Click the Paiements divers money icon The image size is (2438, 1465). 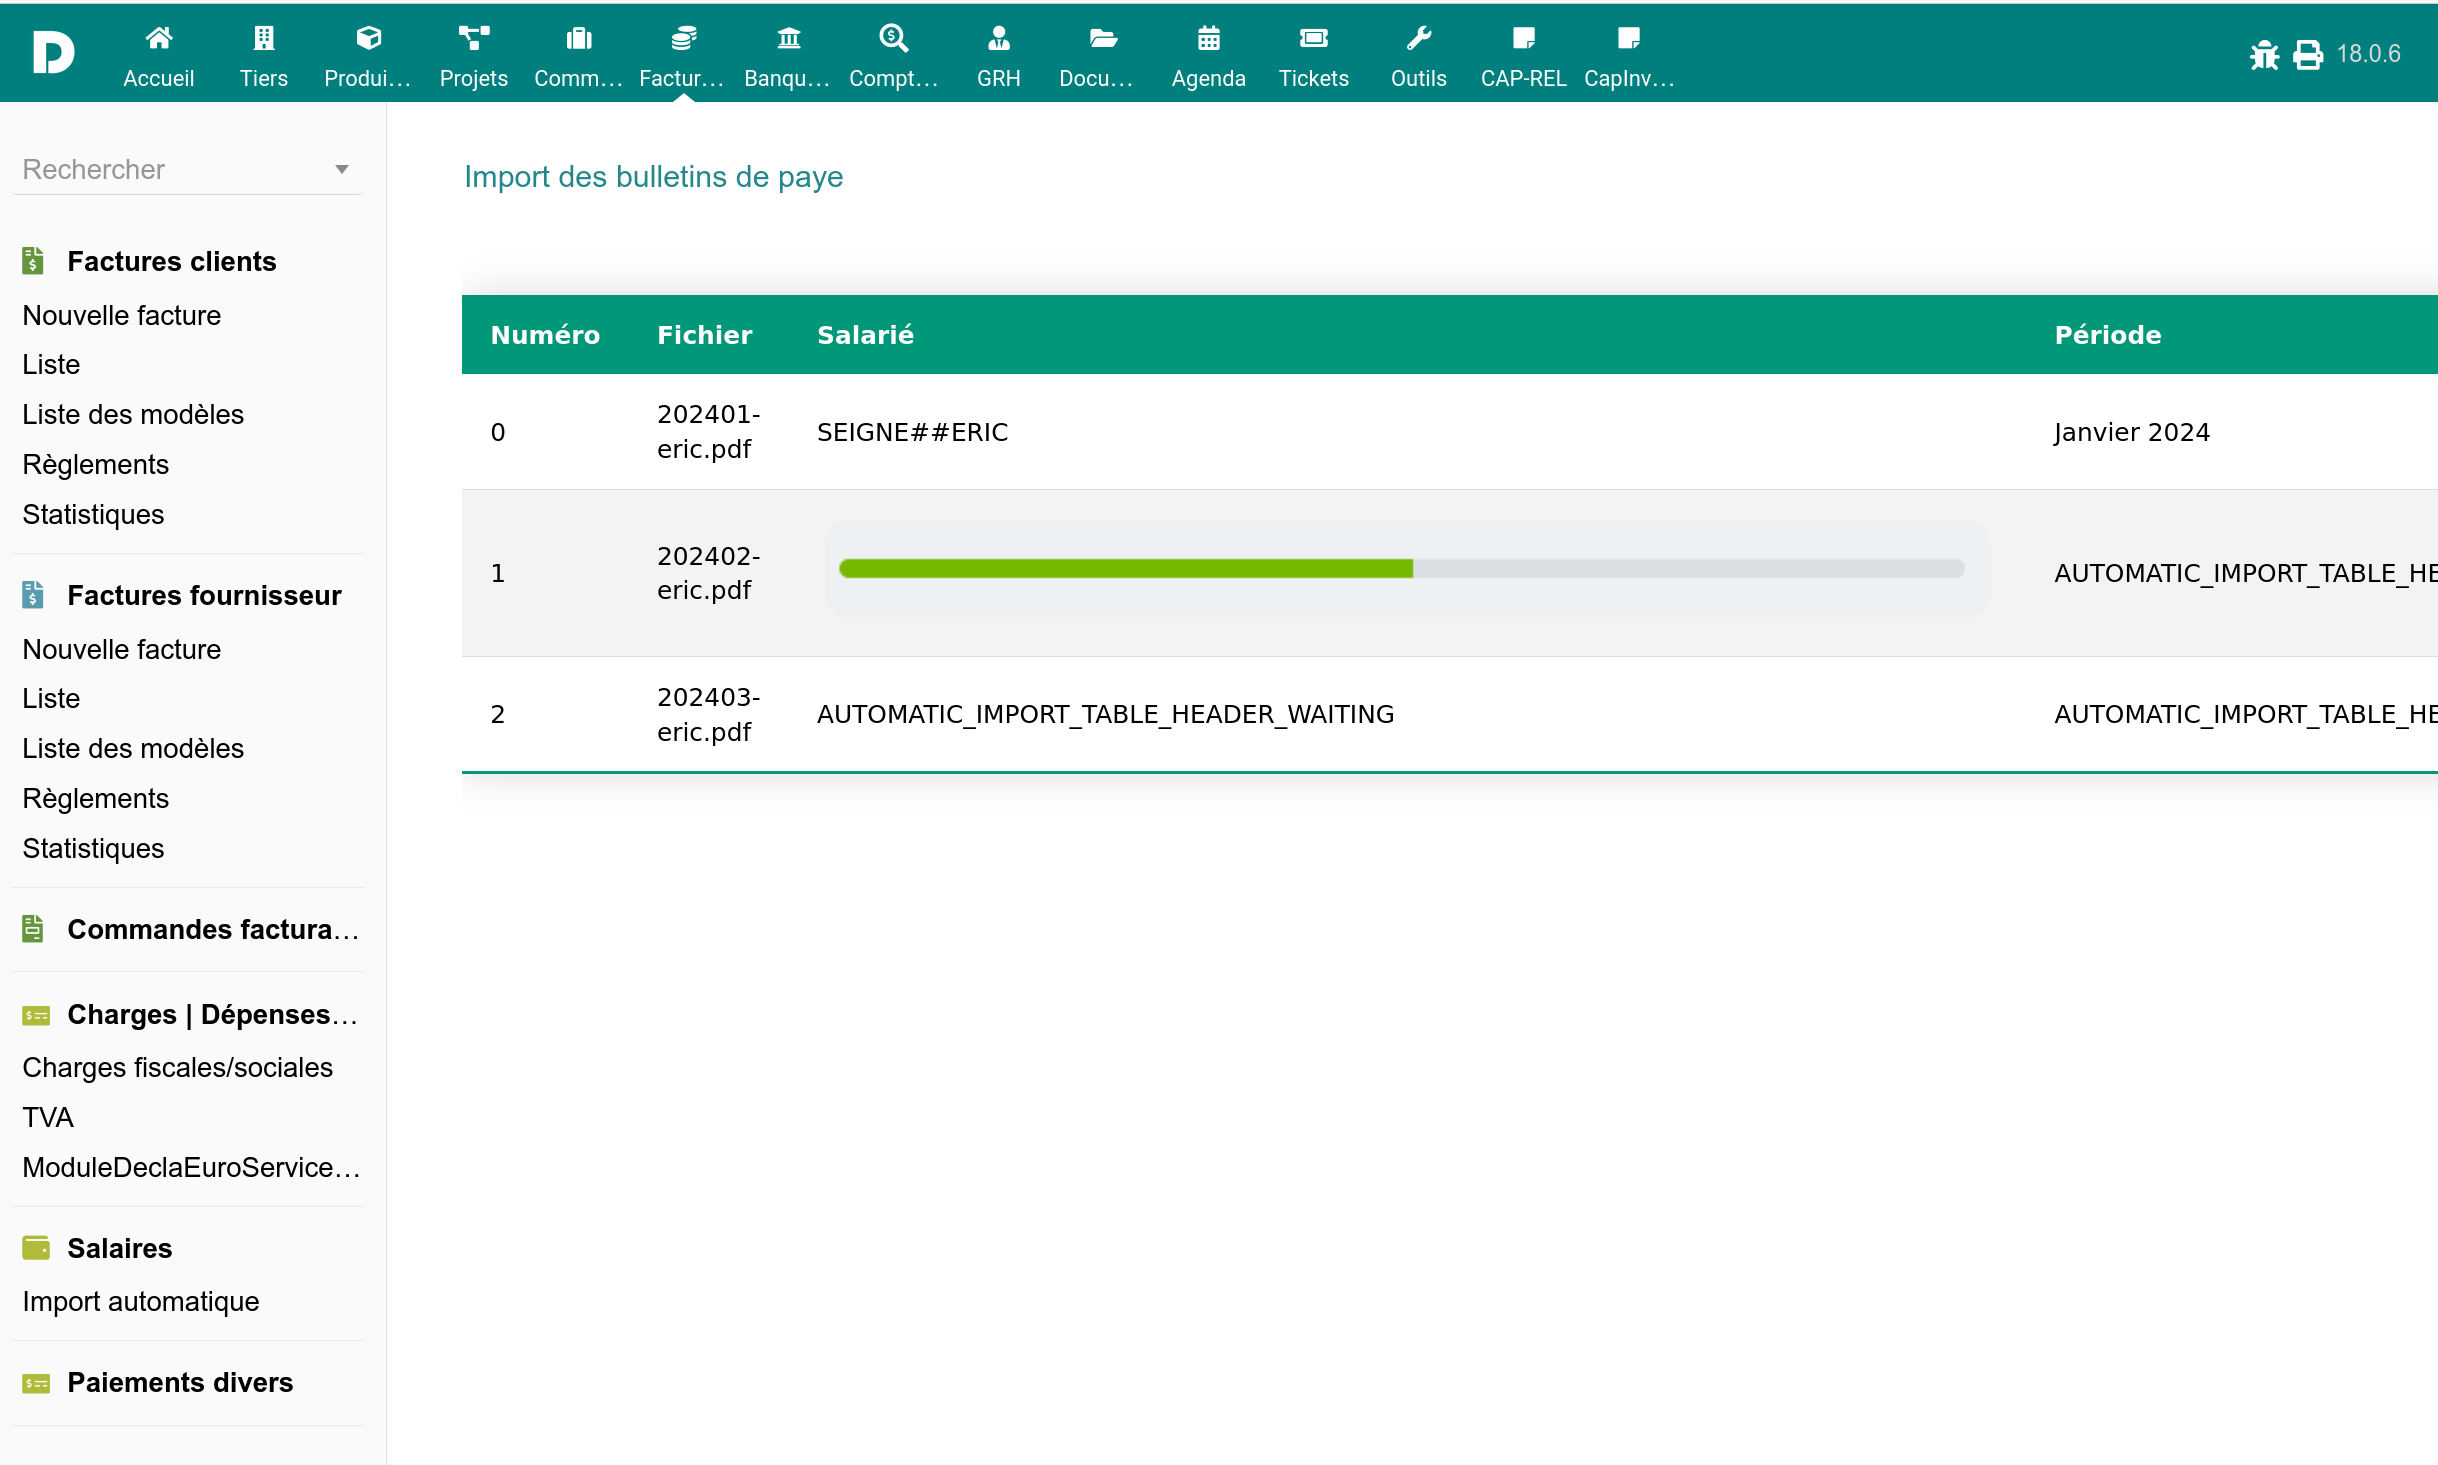pyautogui.click(x=36, y=1383)
